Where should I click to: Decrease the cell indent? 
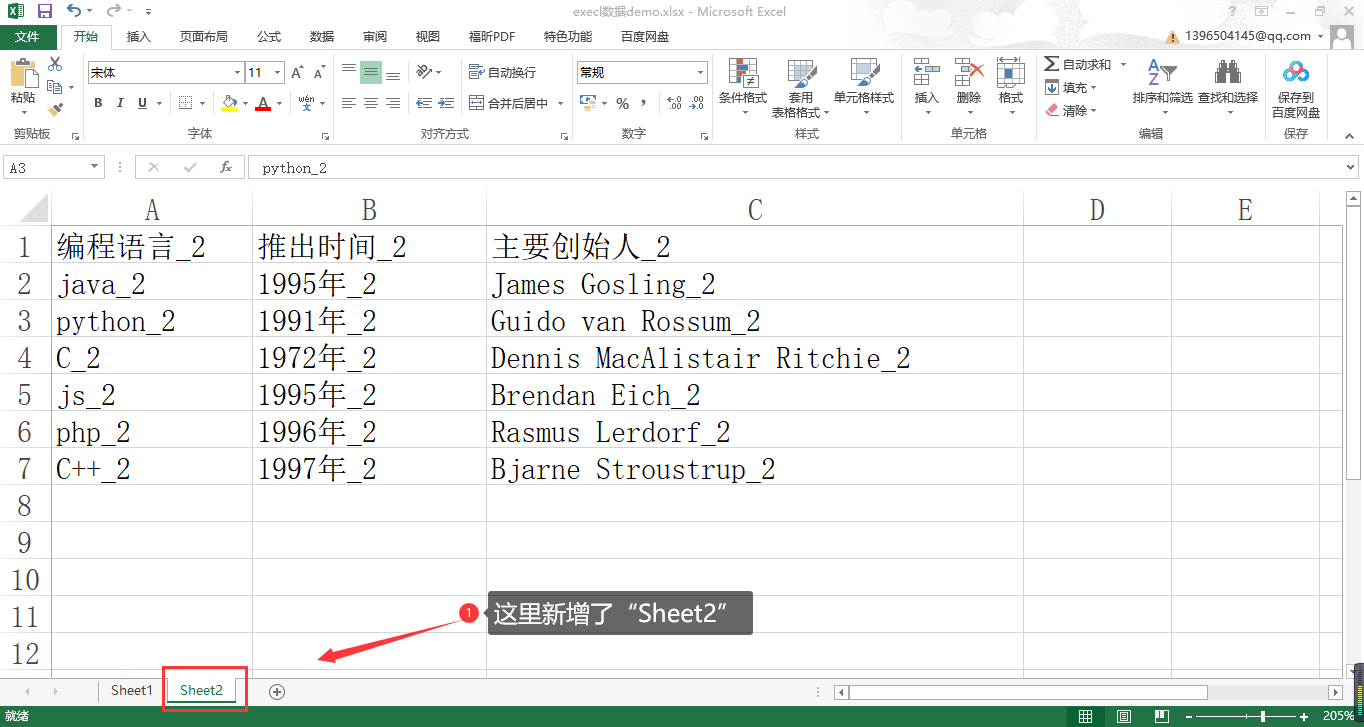pos(423,103)
